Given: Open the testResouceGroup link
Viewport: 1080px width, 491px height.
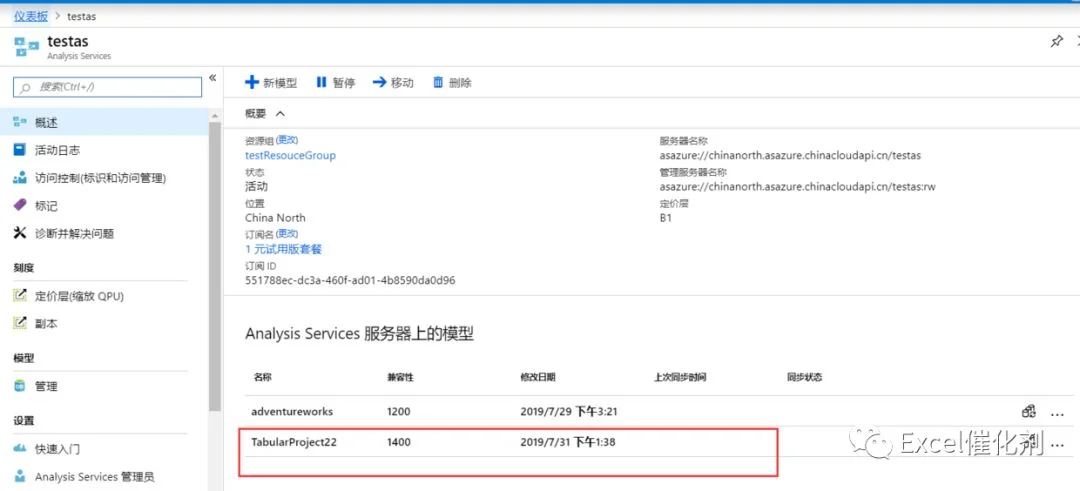Looking at the screenshot, I should point(291,155).
